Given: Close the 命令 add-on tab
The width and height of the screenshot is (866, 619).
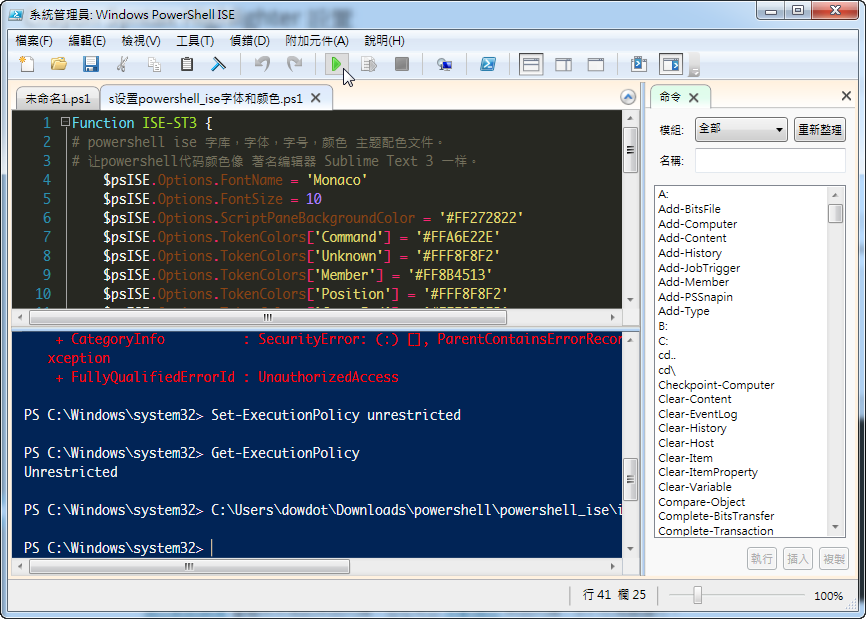Looking at the screenshot, I should click(694, 98).
